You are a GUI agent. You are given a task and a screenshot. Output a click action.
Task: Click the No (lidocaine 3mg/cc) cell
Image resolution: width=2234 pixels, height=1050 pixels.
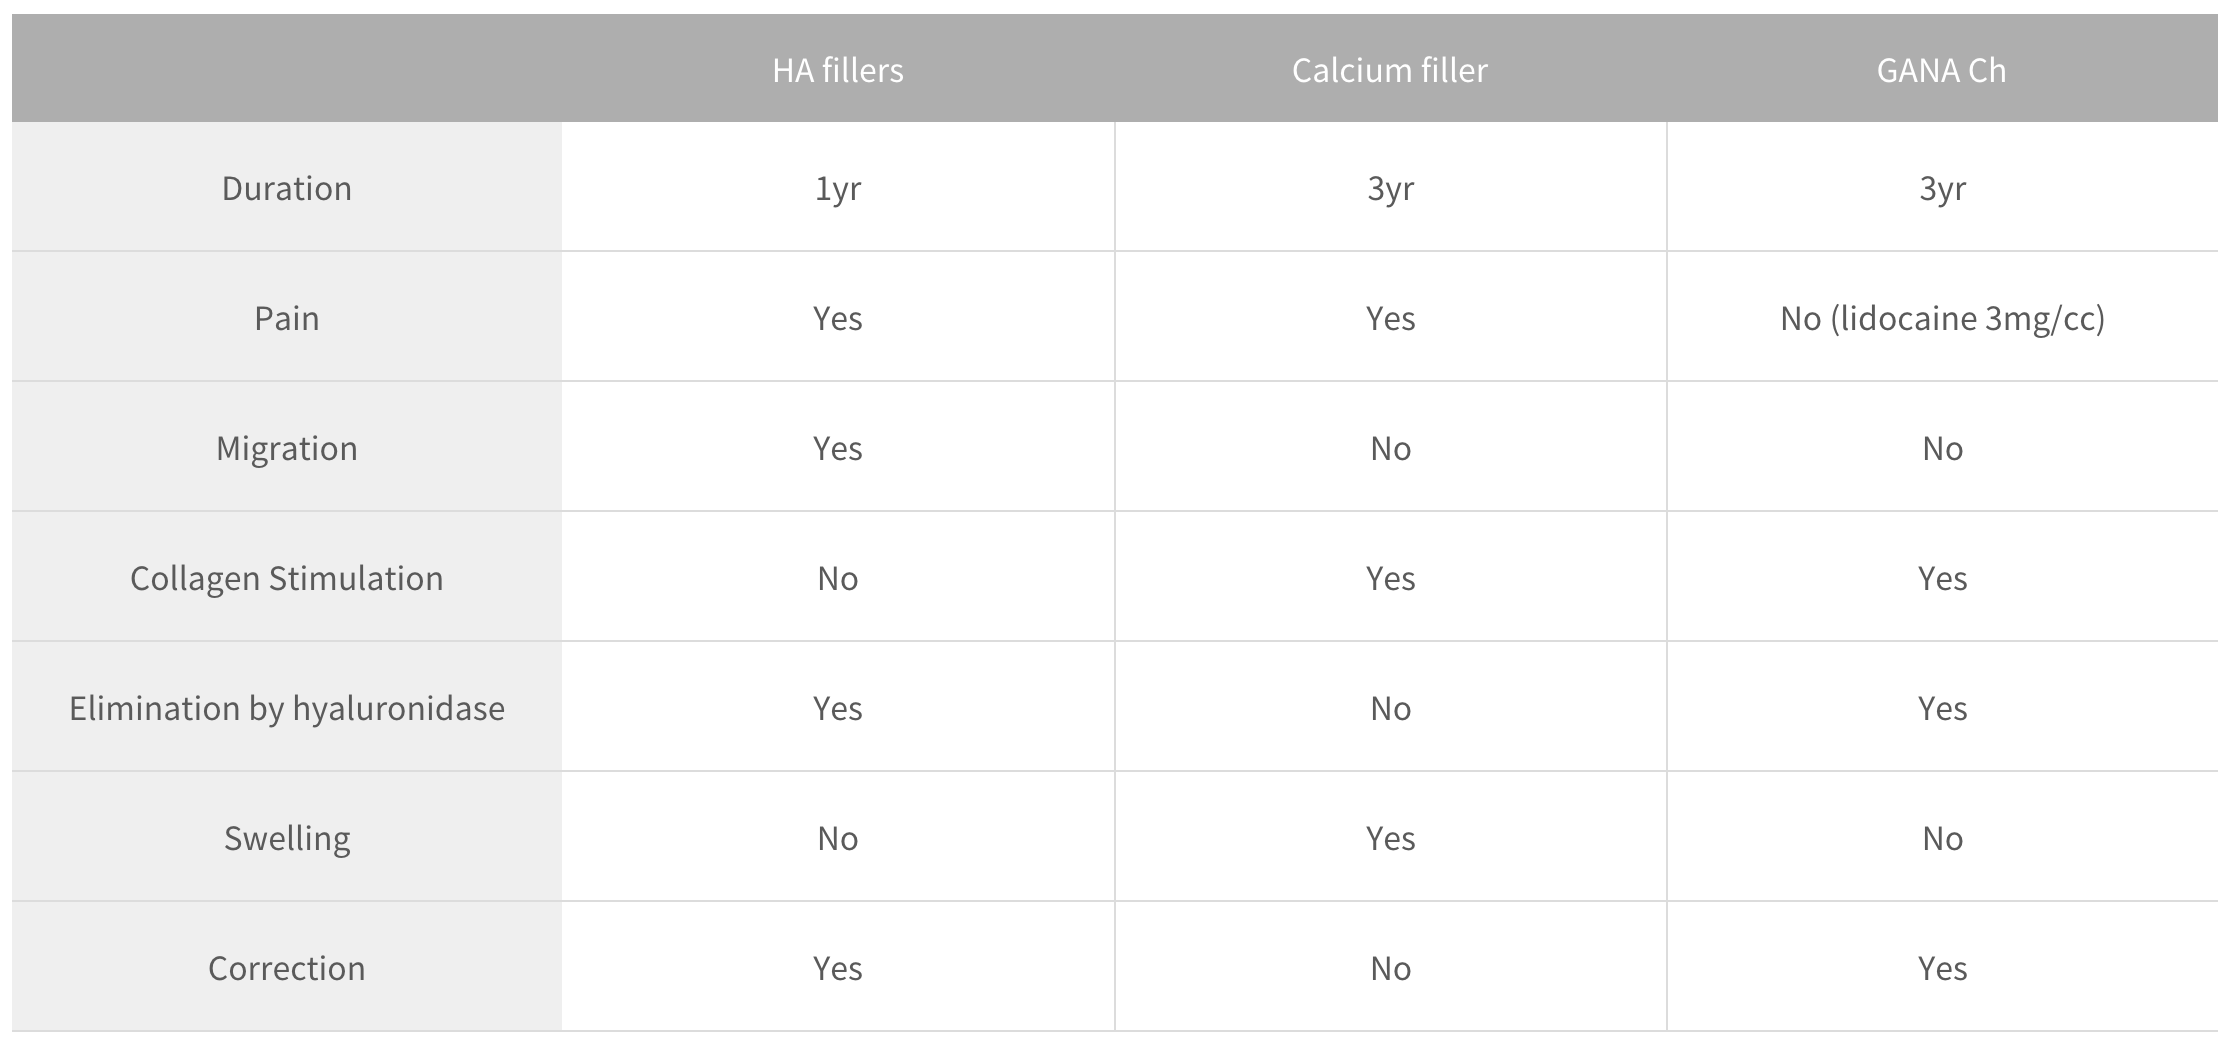pyautogui.click(x=1942, y=318)
